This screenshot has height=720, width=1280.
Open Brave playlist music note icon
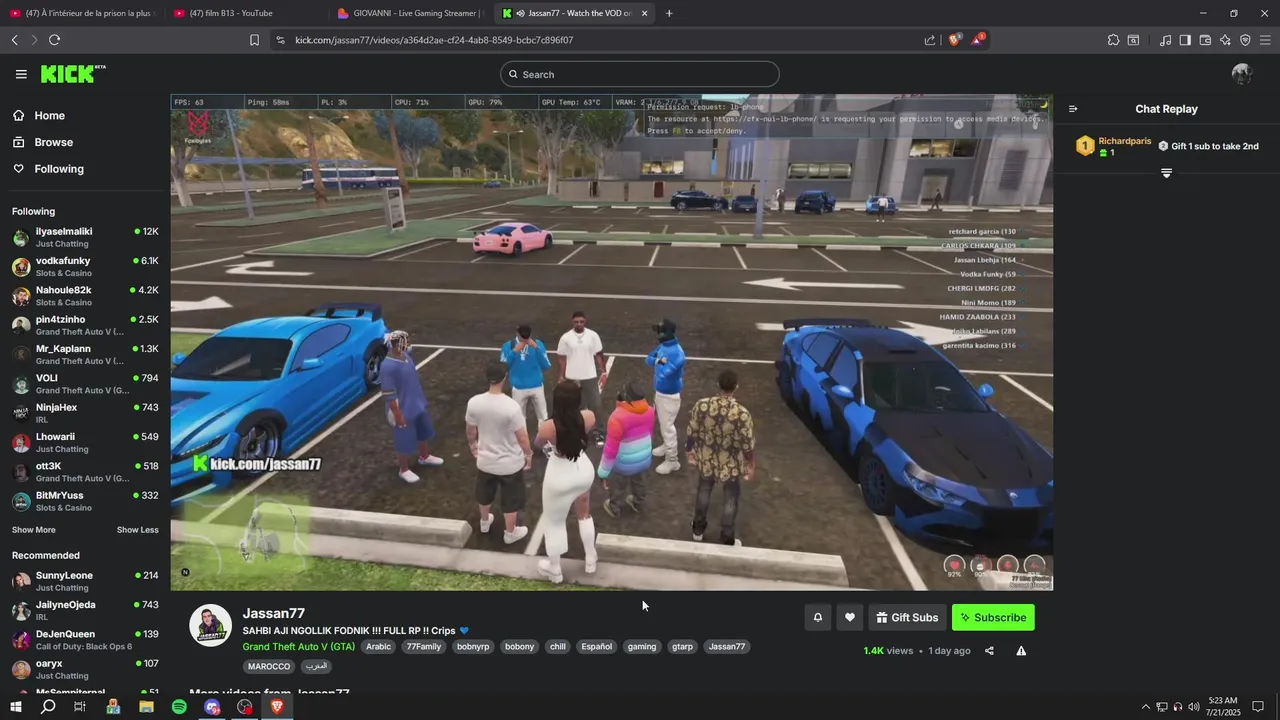tap(1165, 40)
